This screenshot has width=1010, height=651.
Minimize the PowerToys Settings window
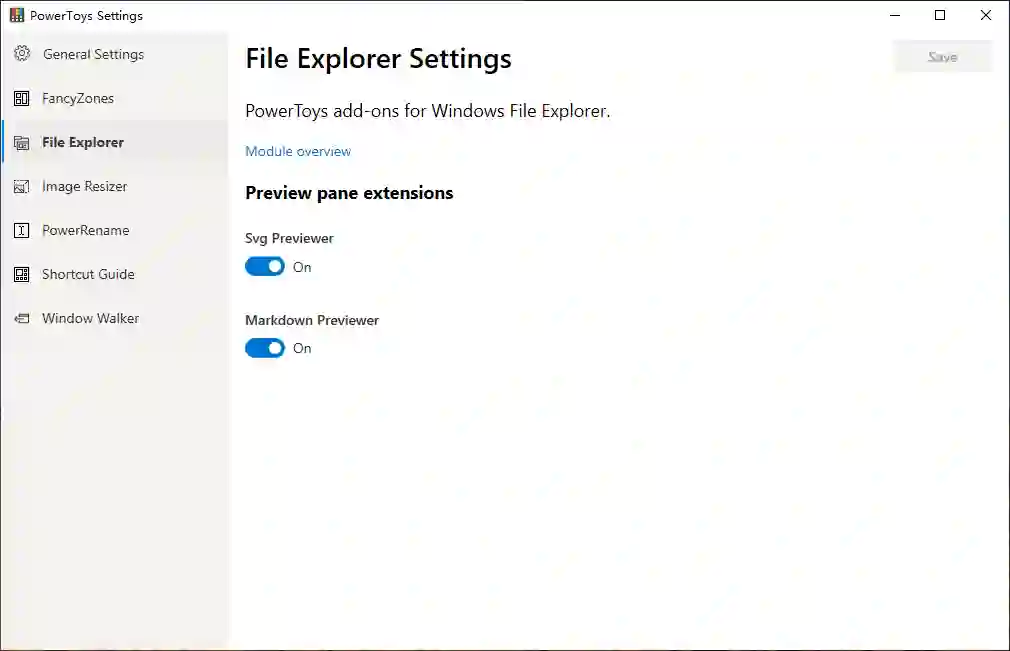coord(894,15)
